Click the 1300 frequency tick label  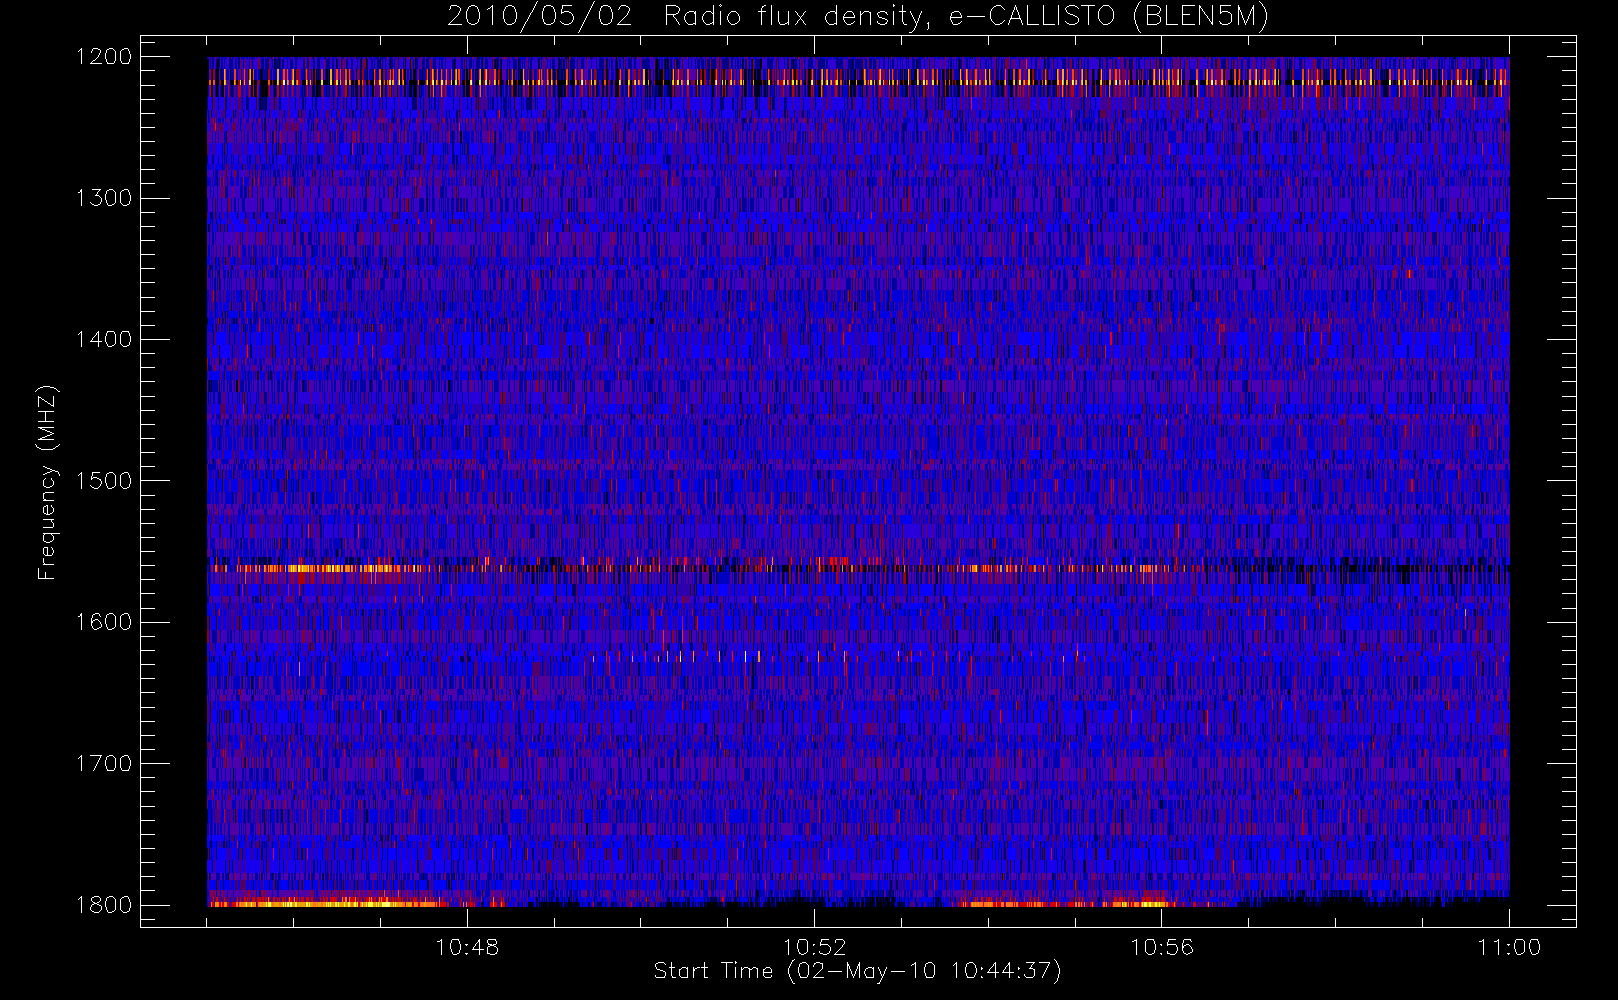(104, 198)
